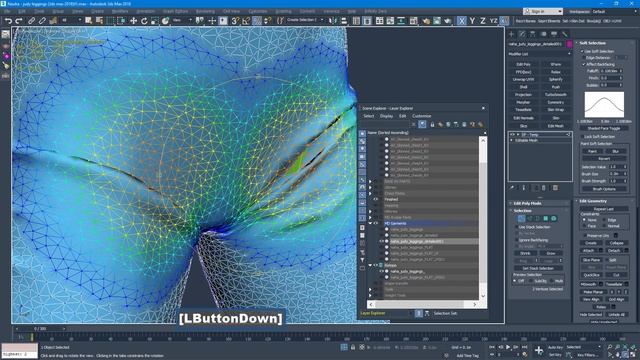Click Configure Modifier Sets icon

[555, 188]
